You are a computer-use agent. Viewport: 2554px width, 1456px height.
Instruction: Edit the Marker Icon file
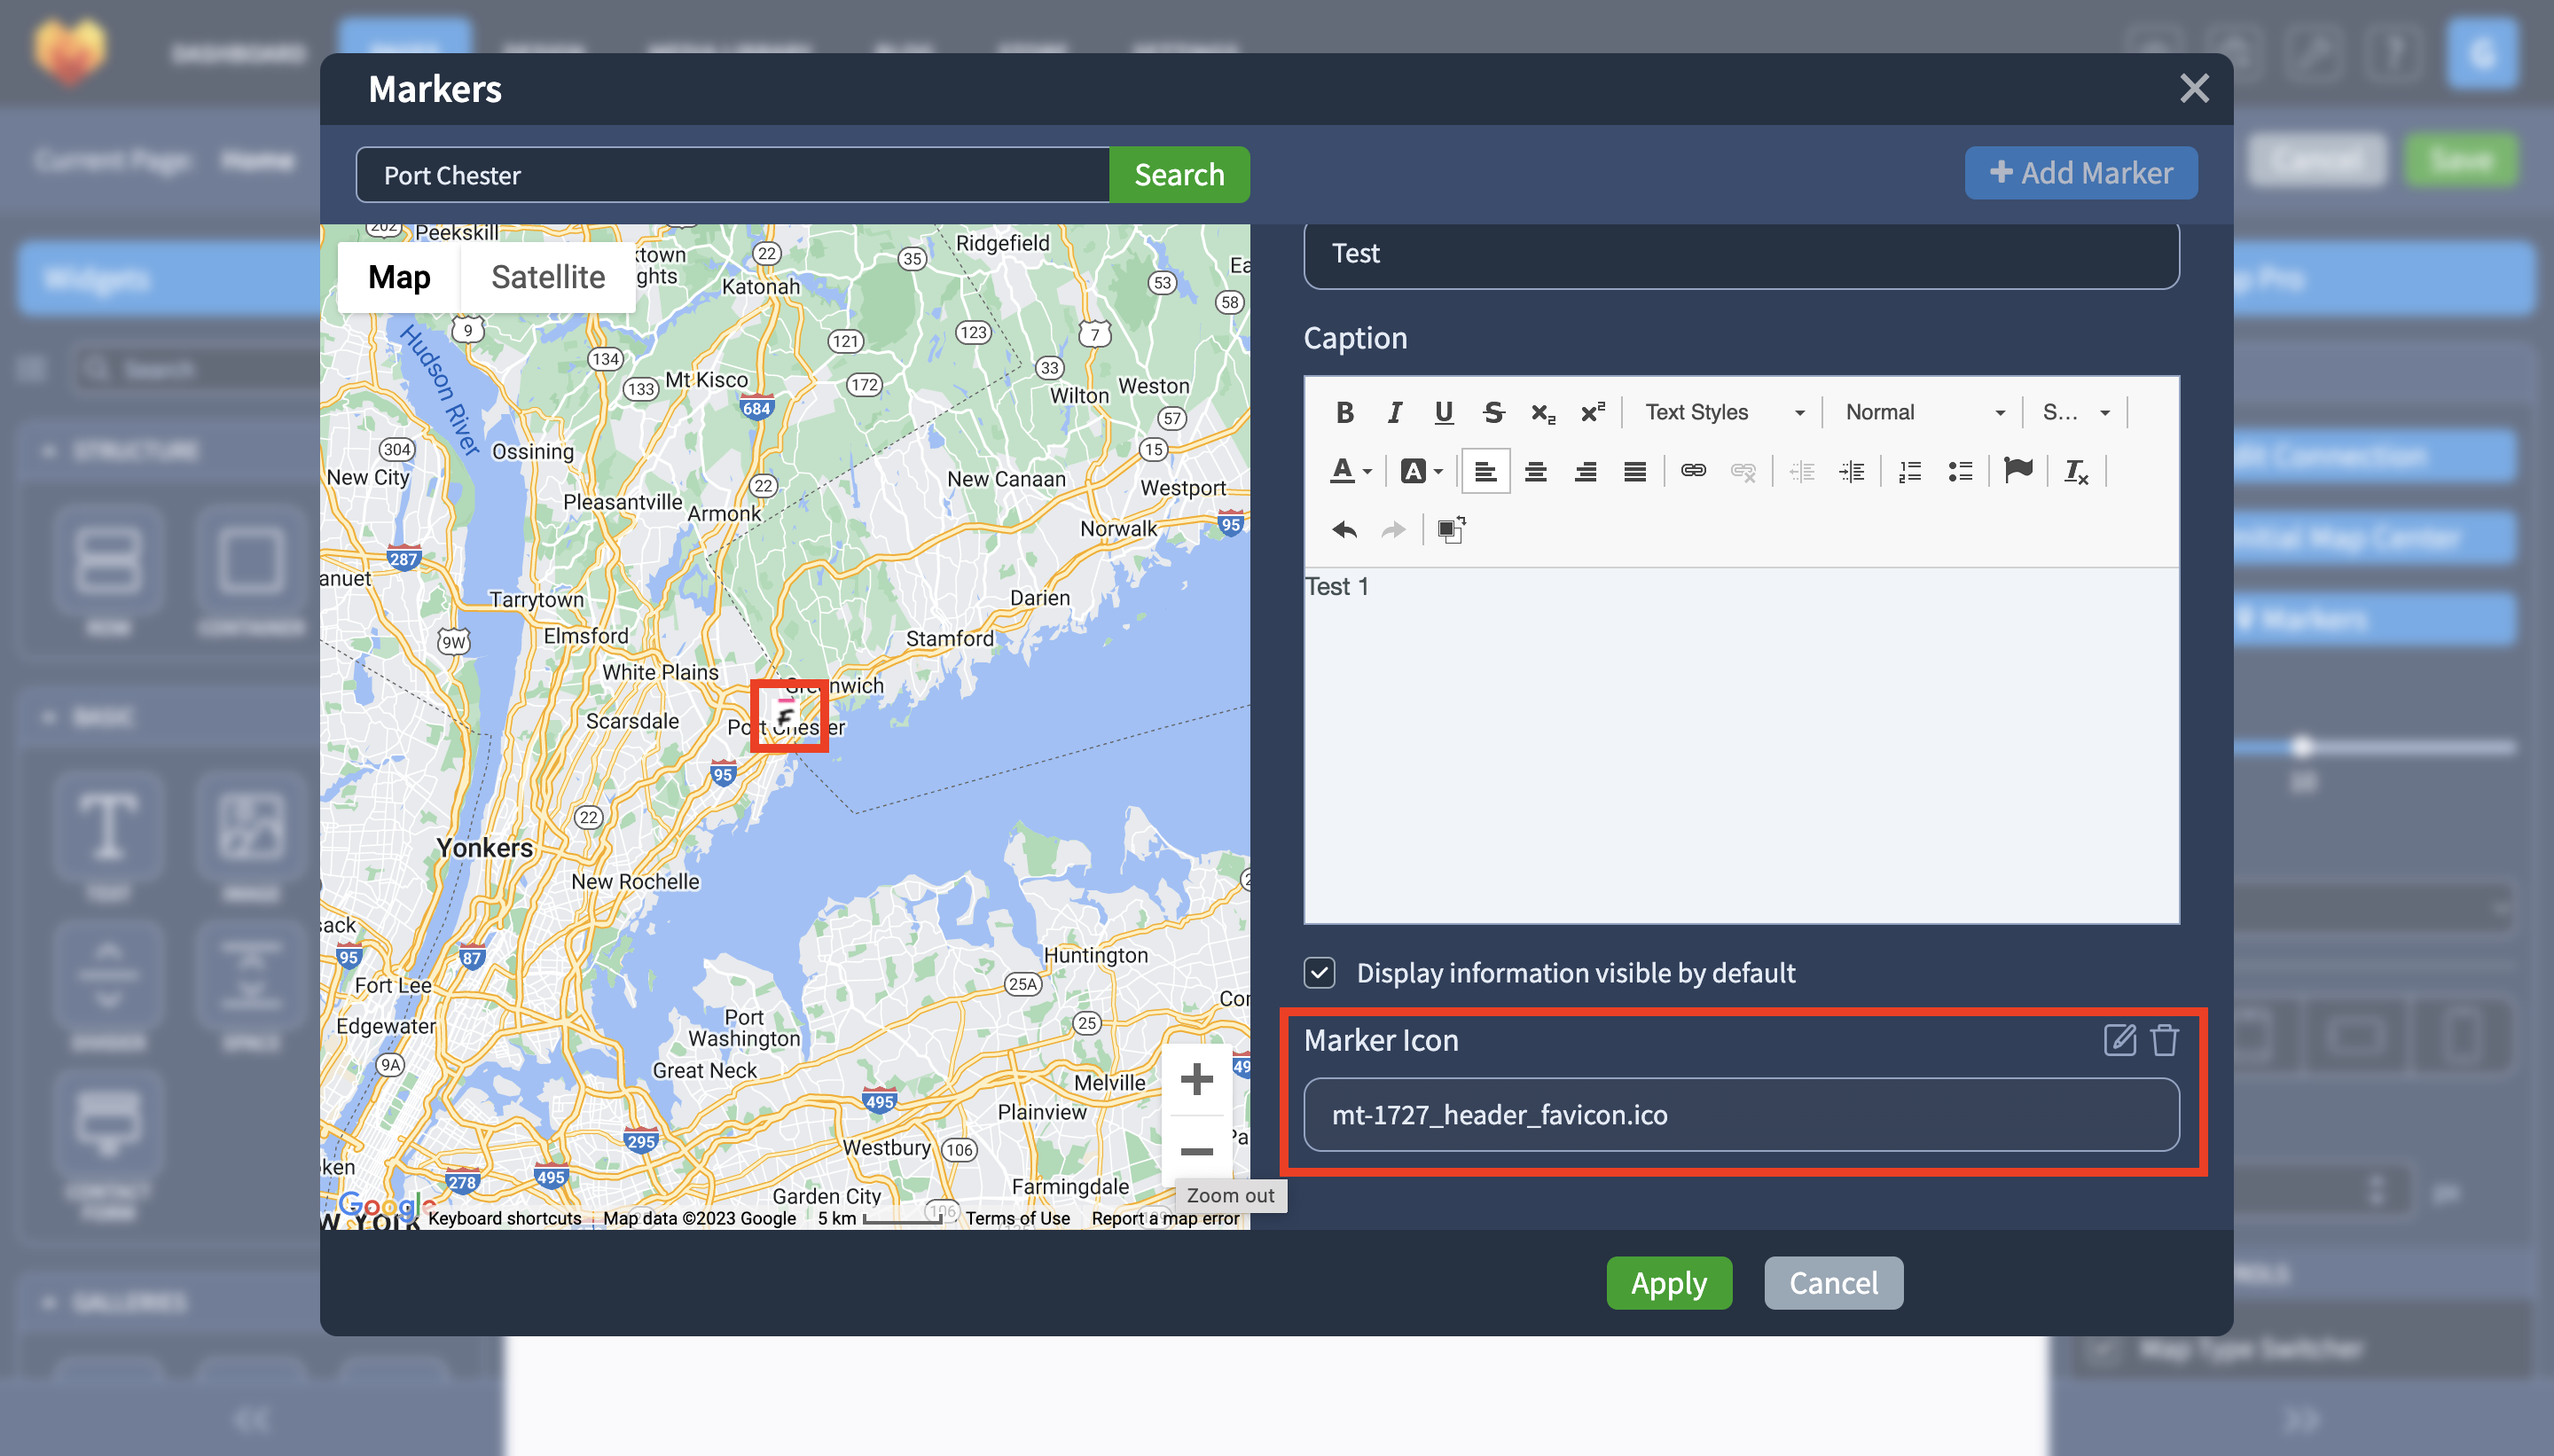click(x=2120, y=1040)
